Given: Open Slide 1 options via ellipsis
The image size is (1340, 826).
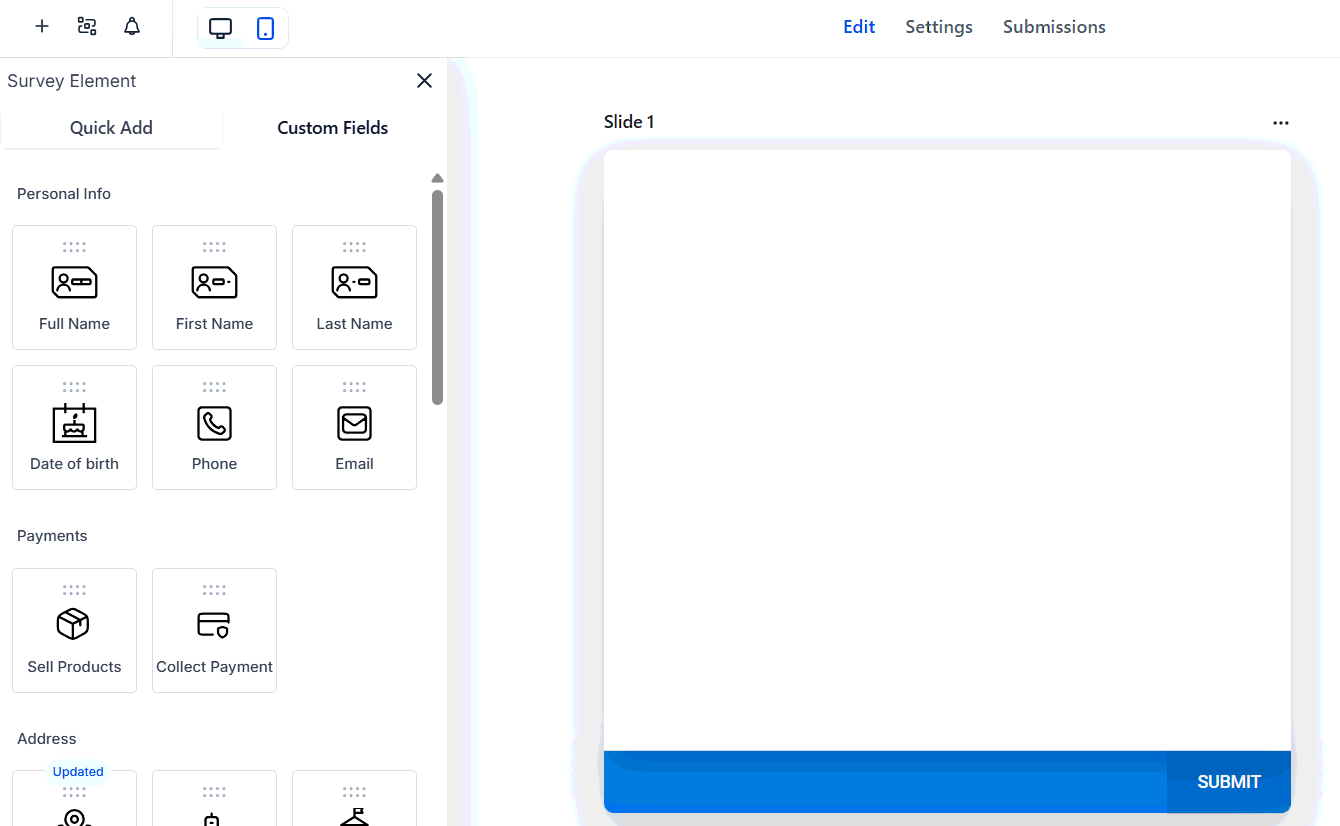Looking at the screenshot, I should coord(1281,122).
